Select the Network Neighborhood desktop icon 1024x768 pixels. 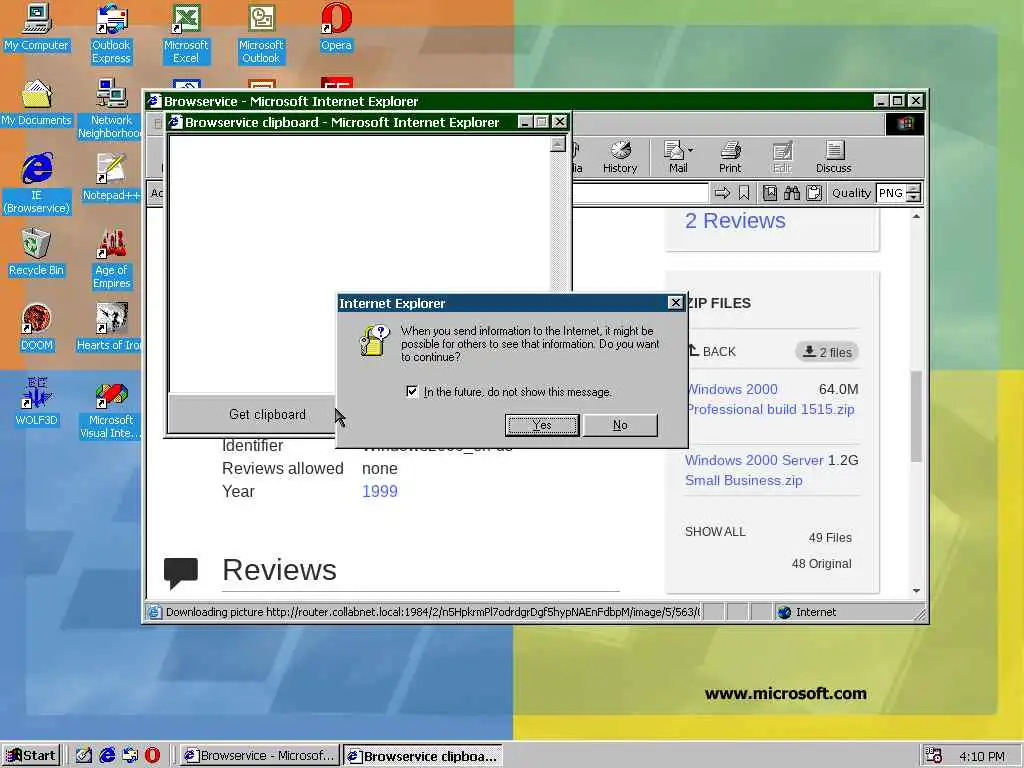coord(111,108)
